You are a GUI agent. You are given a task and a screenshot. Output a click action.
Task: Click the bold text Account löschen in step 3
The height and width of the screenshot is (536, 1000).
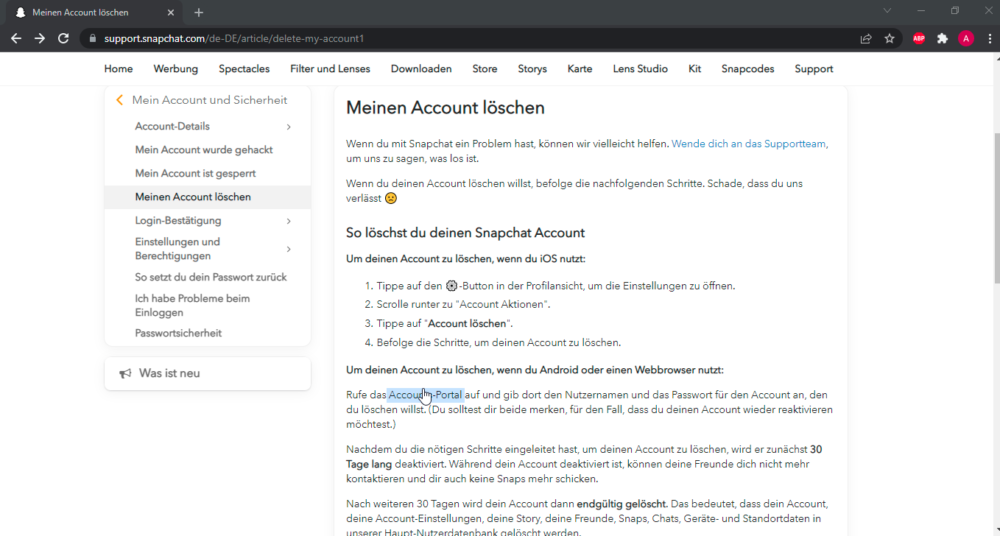point(466,324)
